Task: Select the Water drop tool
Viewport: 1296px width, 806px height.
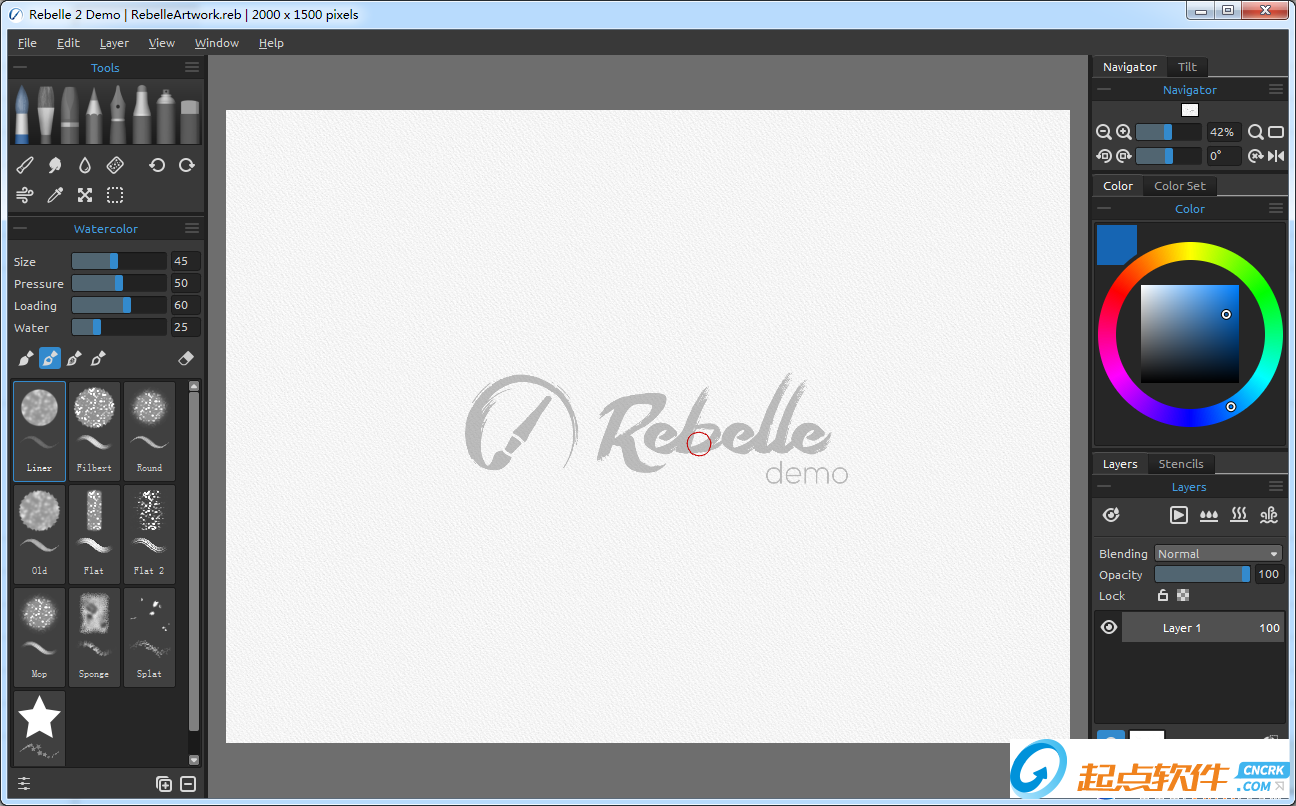Action: (85, 165)
